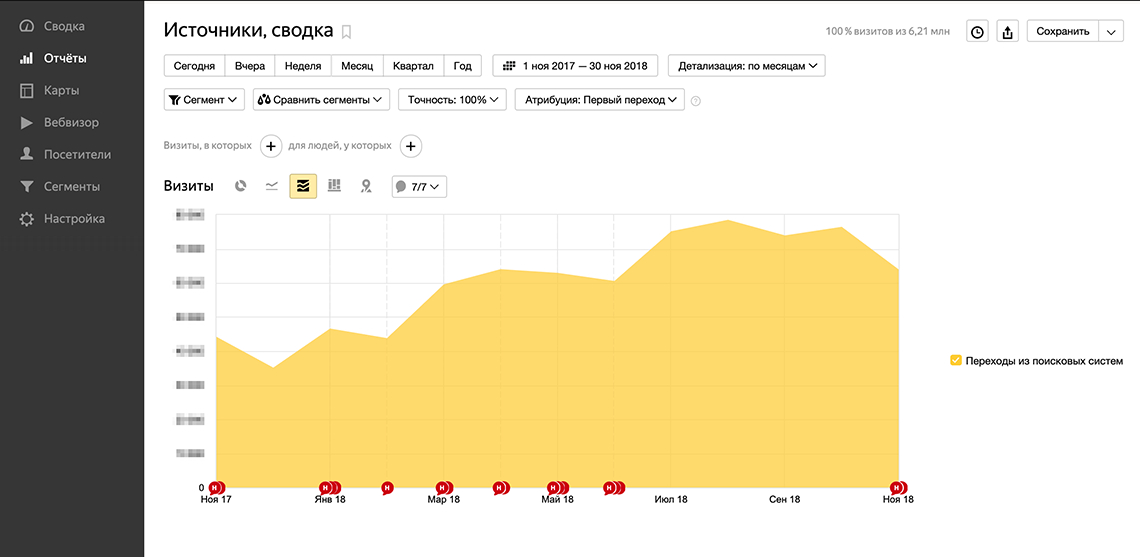Image resolution: width=1140 pixels, height=557 pixels.
Task: Open the Атрибуция: Первый переход dropdown
Action: [x=599, y=100]
